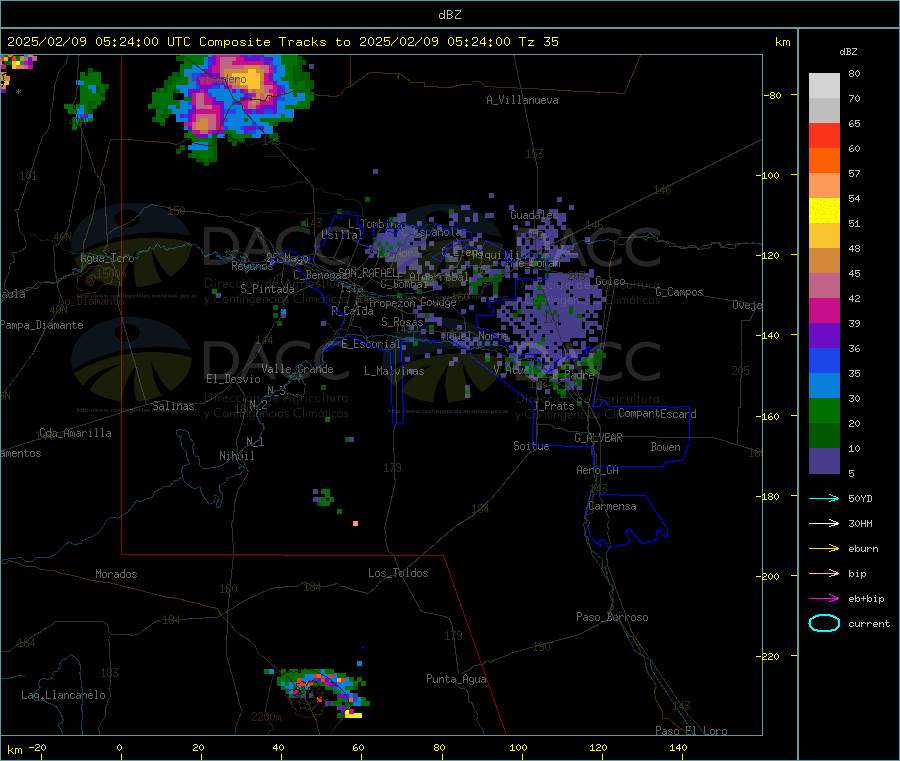Click the cyan 'current' ellipse symbol

tap(824, 623)
